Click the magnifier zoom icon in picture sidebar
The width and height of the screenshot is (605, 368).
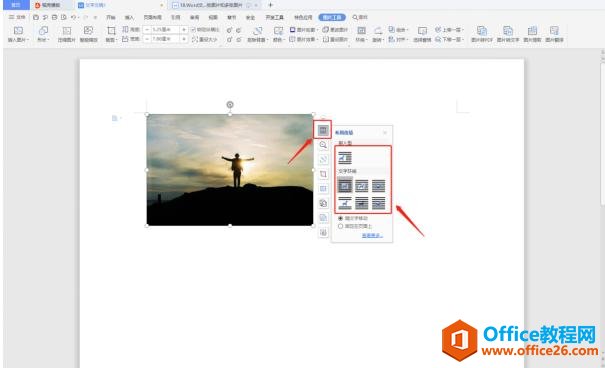323,145
